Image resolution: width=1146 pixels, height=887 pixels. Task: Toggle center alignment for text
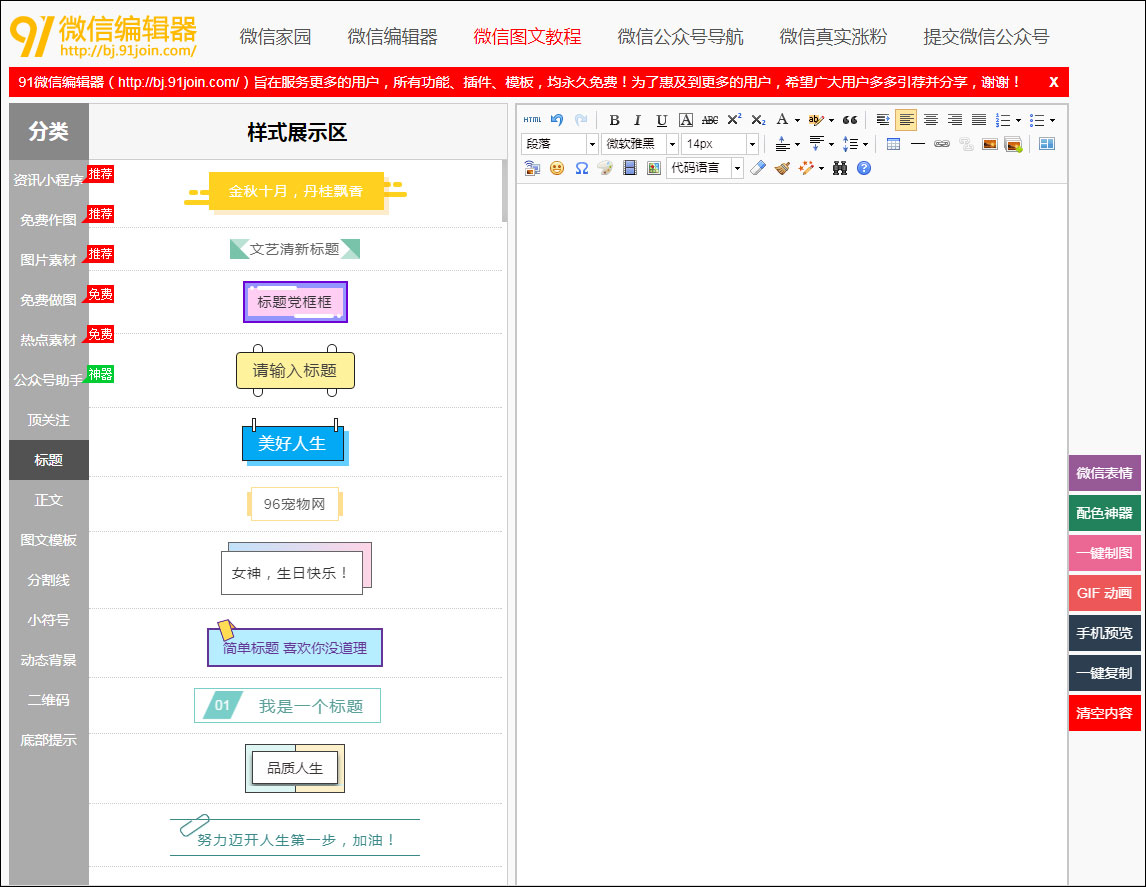tap(930, 120)
